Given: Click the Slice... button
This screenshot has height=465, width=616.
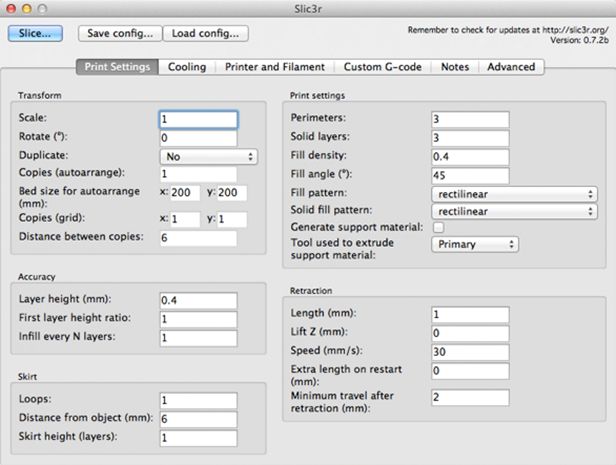Looking at the screenshot, I should (x=35, y=33).
